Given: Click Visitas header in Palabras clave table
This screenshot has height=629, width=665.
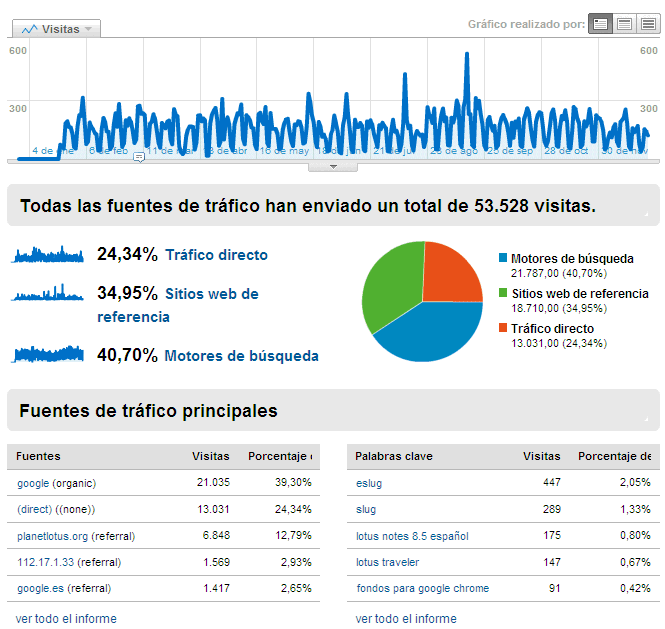Looking at the screenshot, I should [x=542, y=456].
